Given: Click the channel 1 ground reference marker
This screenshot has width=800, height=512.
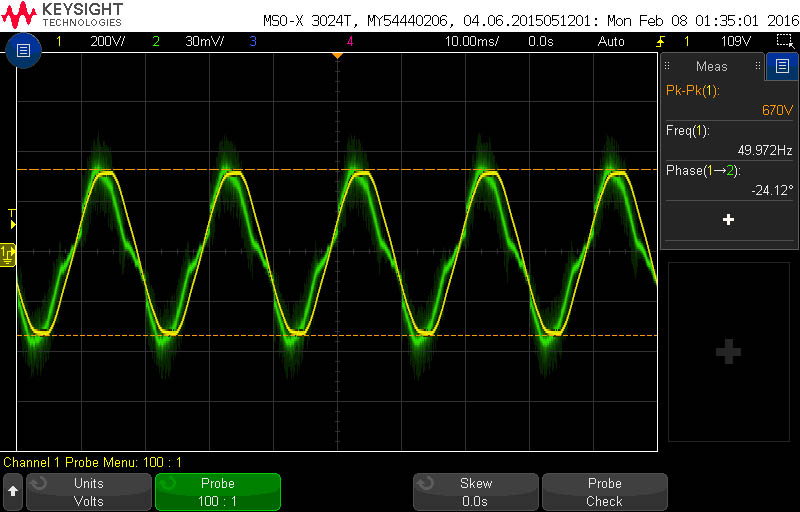Looking at the screenshot, I should pos(8,255).
